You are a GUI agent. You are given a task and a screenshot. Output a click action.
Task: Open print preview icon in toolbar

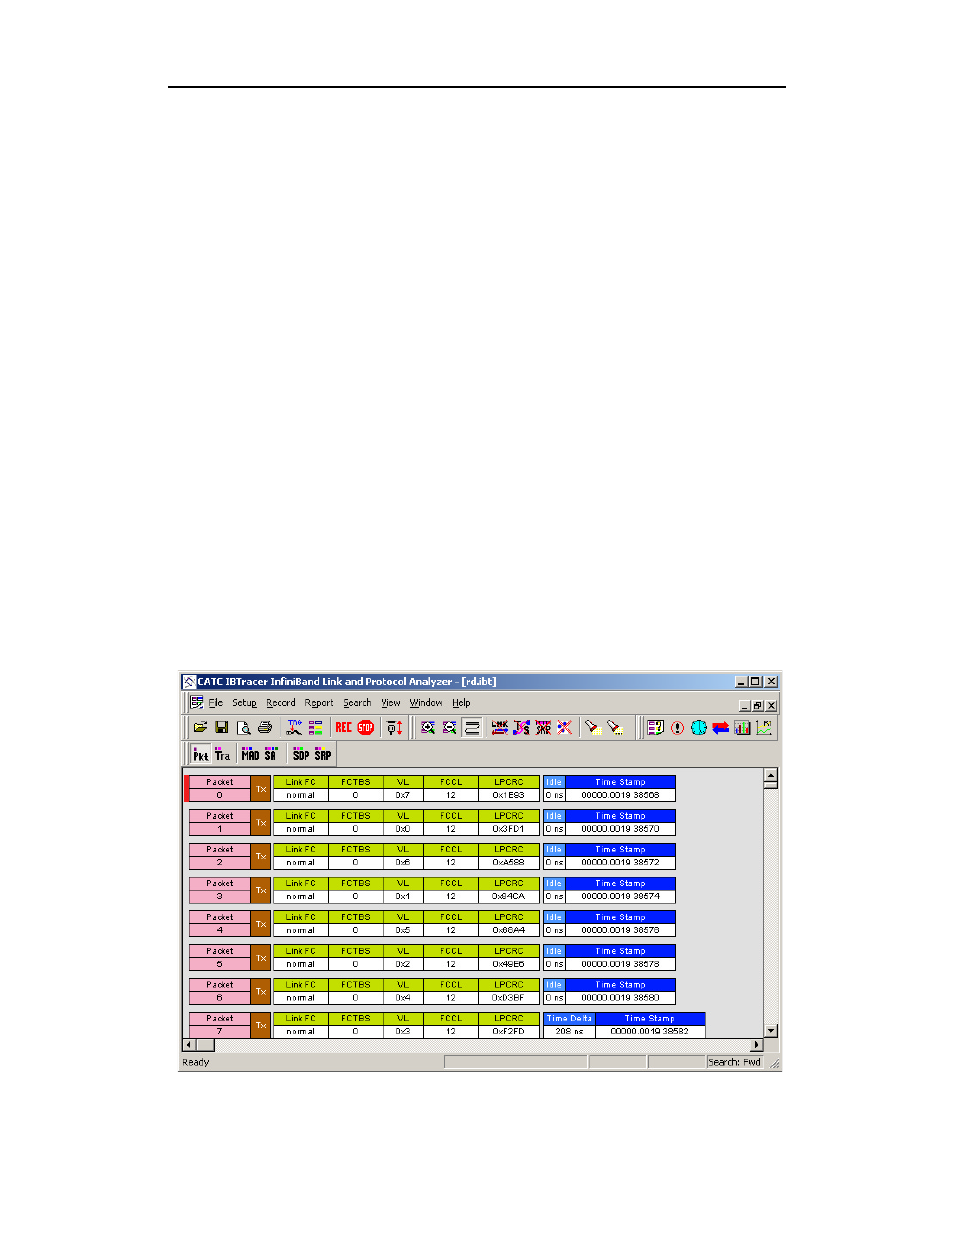click(243, 728)
